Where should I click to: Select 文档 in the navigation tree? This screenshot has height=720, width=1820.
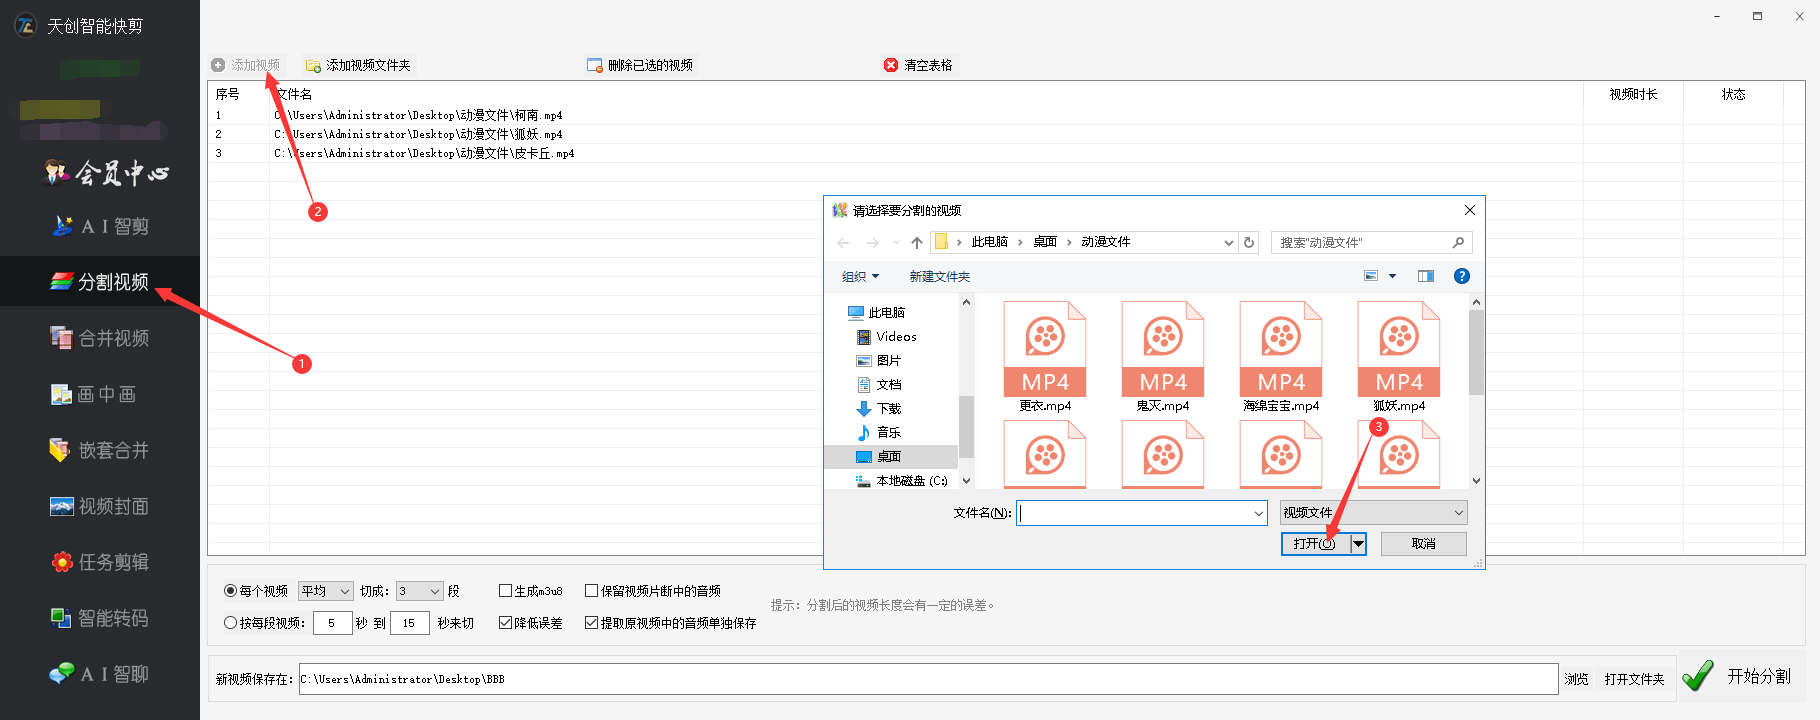(x=879, y=384)
